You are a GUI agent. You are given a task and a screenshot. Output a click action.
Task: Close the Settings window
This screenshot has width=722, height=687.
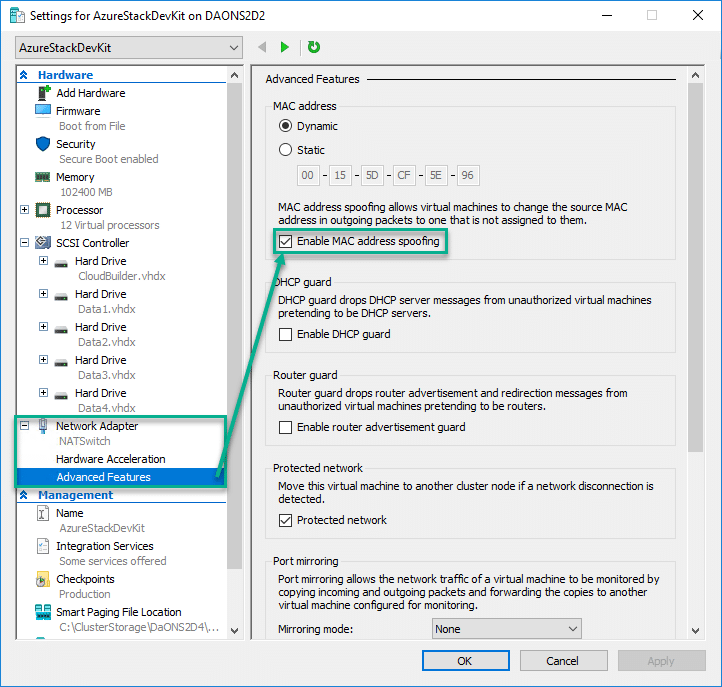[698, 15]
